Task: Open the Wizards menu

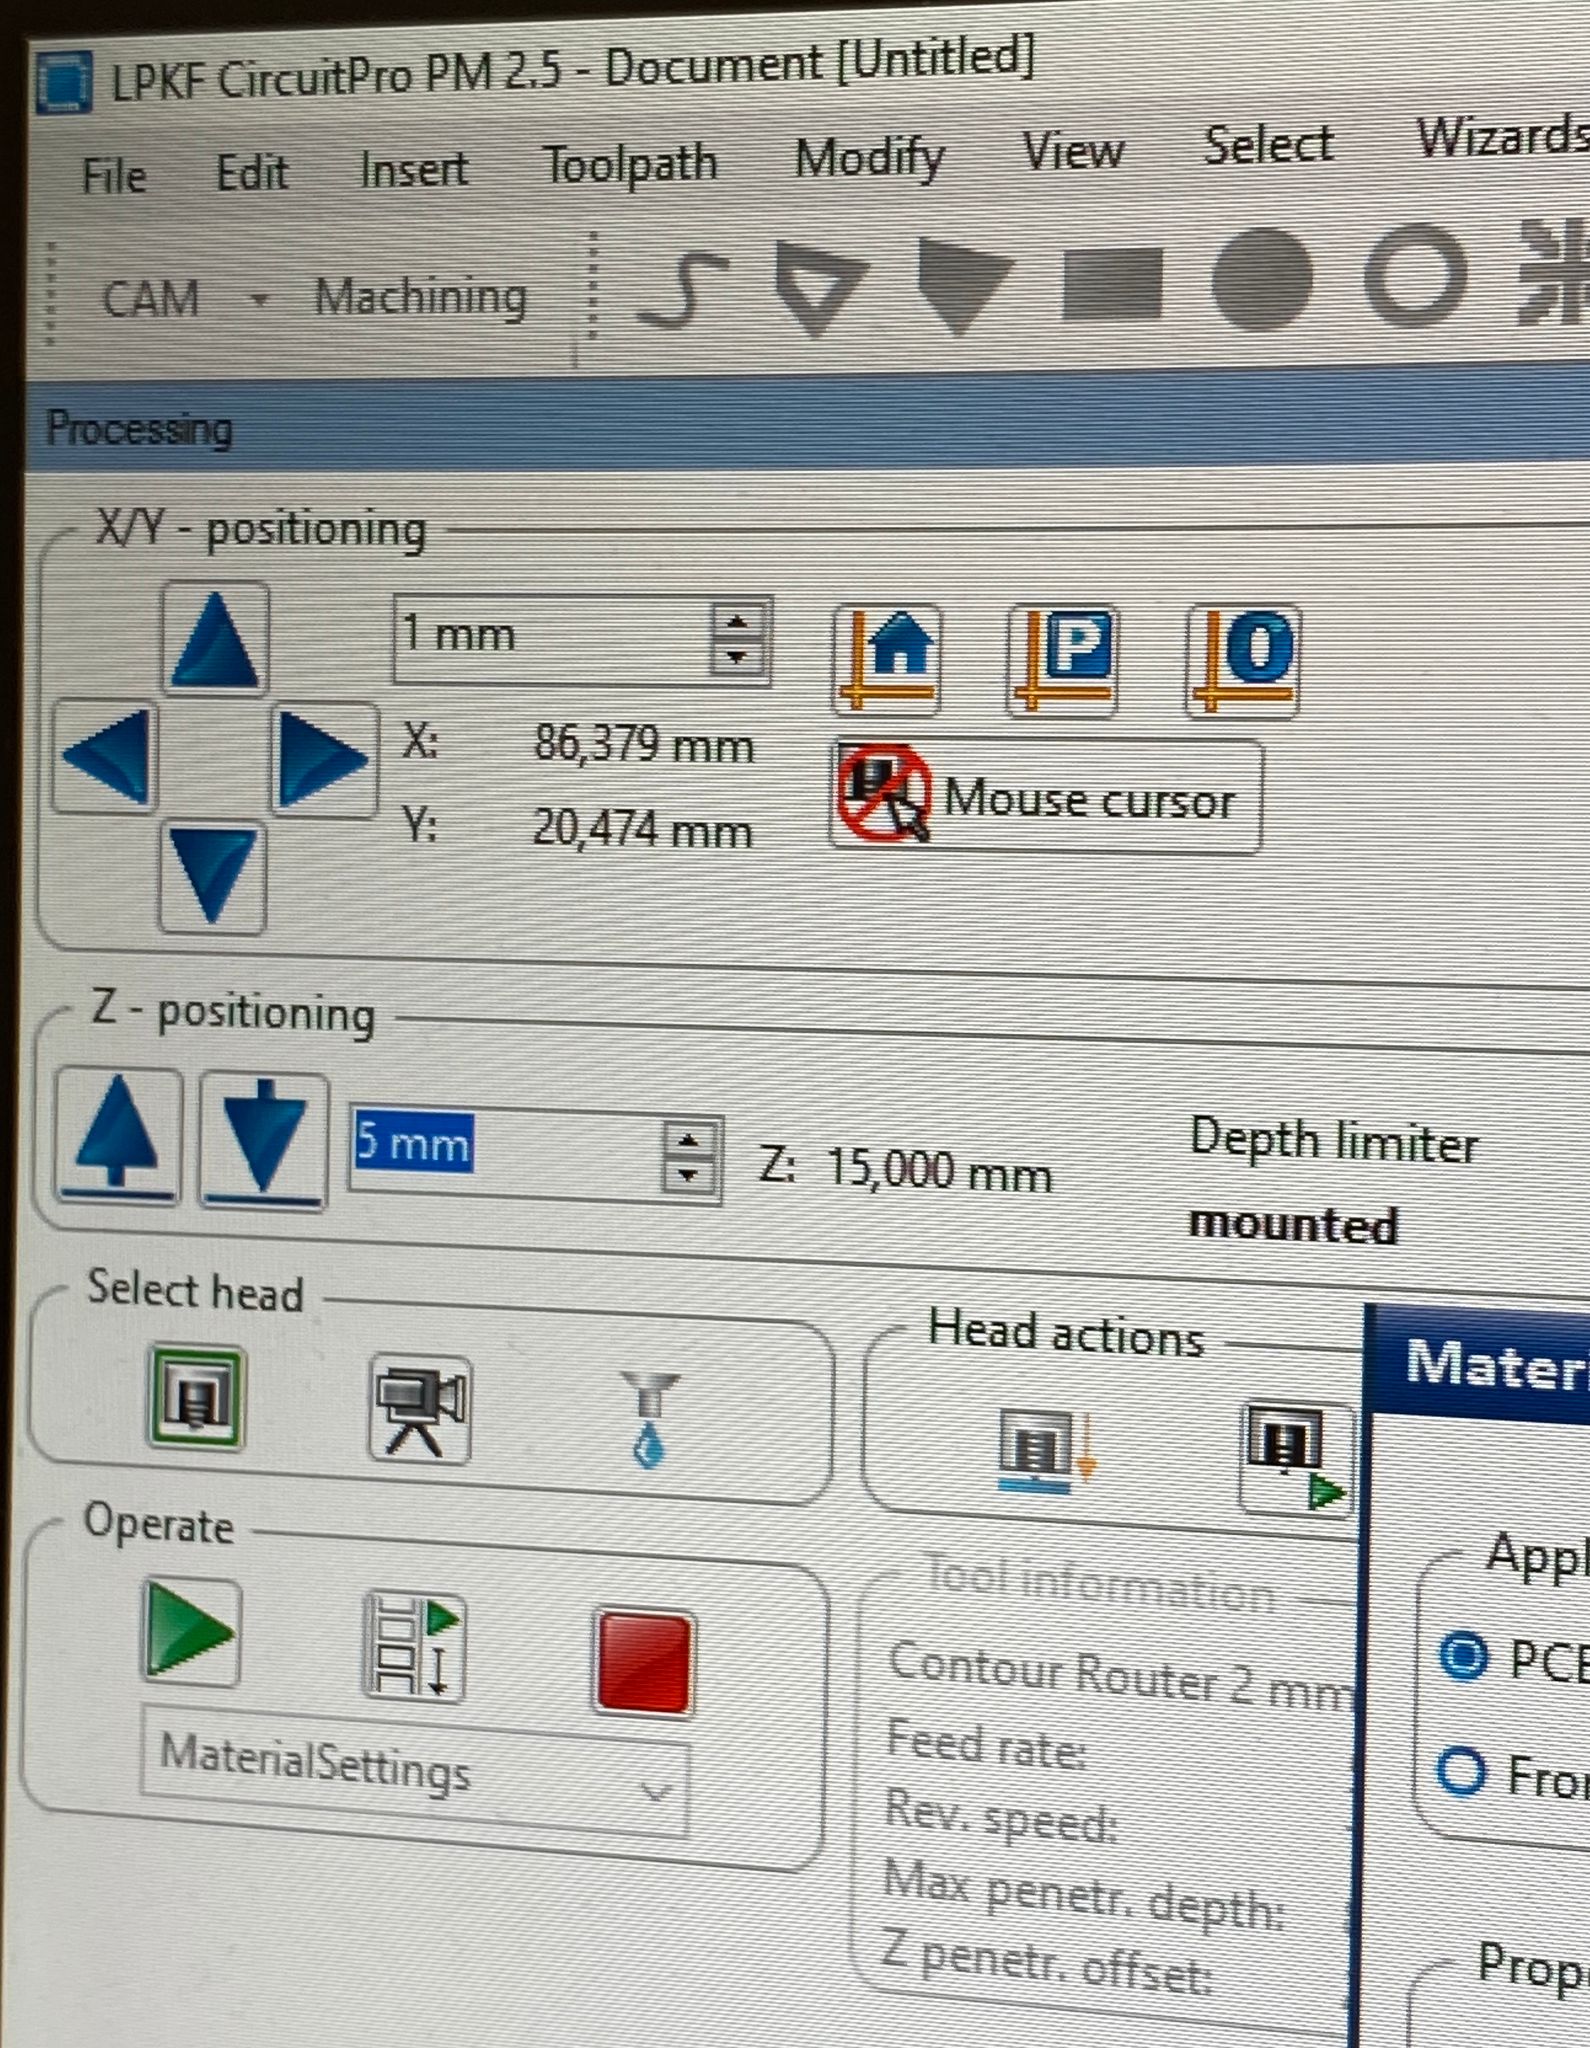Action: pyautogui.click(x=1502, y=137)
